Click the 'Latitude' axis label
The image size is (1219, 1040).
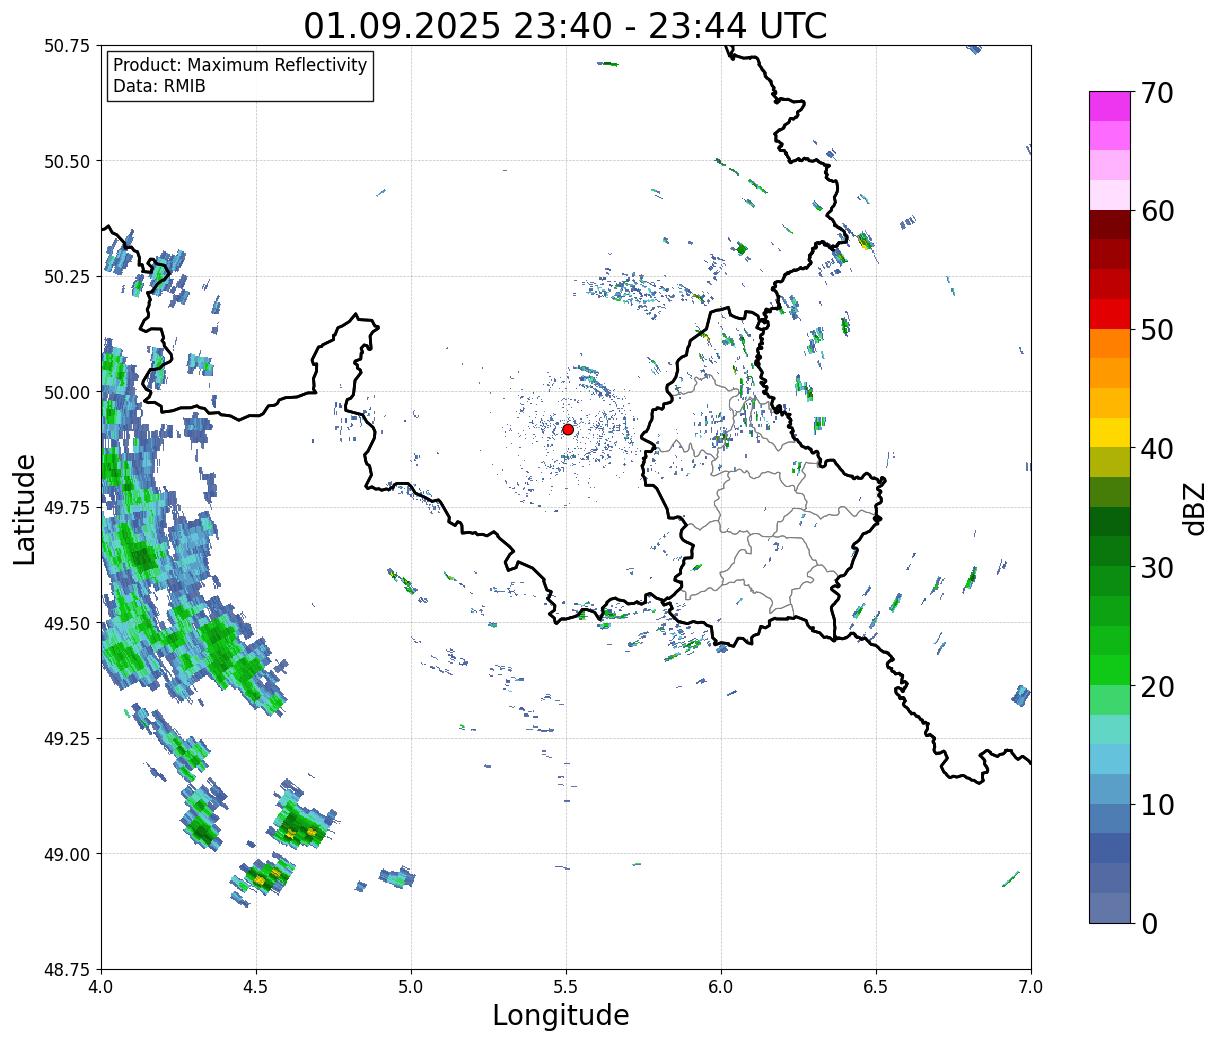coord(25,508)
